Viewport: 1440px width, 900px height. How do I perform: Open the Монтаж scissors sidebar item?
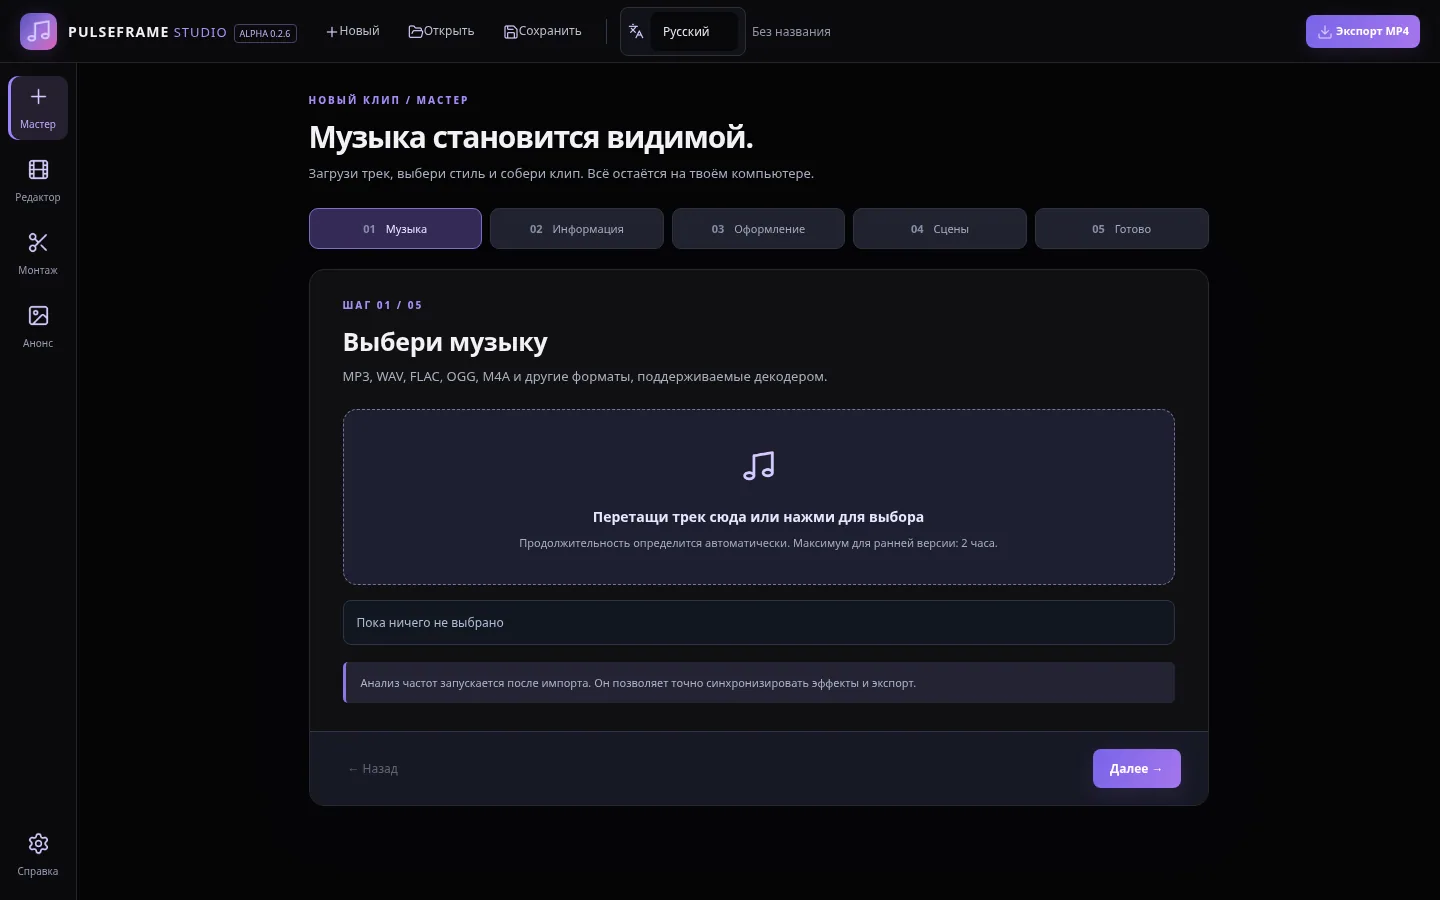coord(38,253)
